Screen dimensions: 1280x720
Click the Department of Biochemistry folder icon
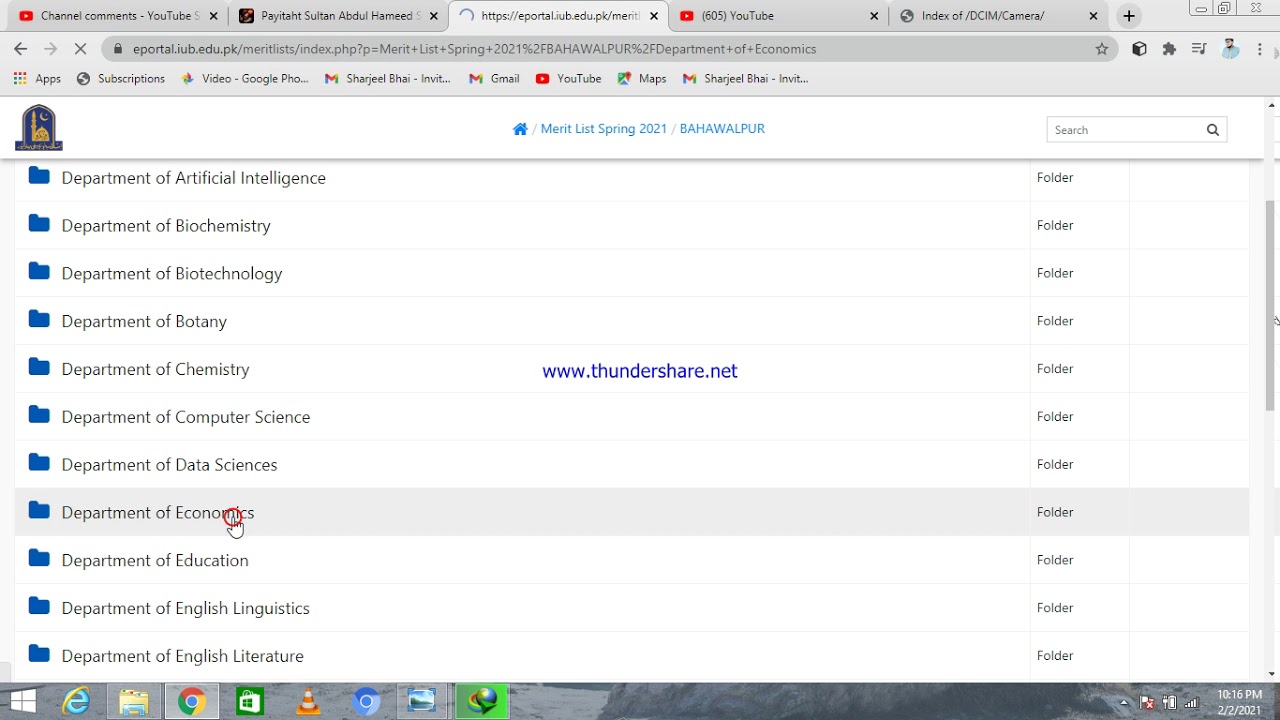(39, 224)
